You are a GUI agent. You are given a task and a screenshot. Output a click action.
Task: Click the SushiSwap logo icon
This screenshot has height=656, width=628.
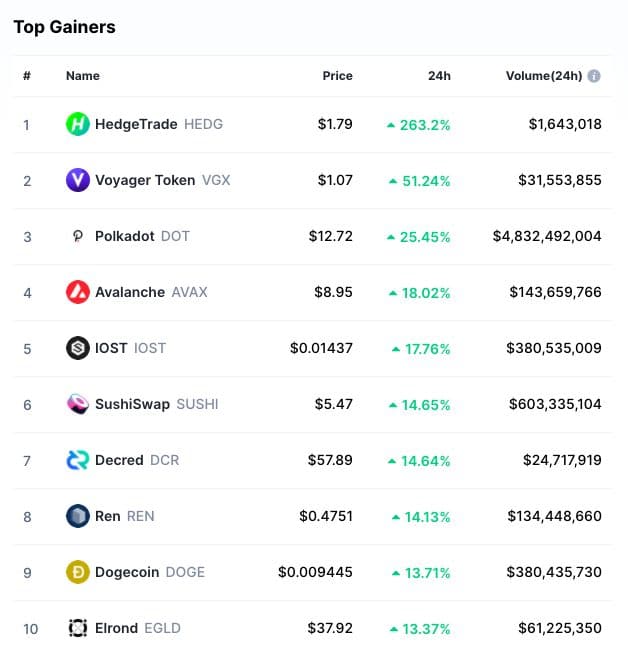pyautogui.click(x=78, y=405)
